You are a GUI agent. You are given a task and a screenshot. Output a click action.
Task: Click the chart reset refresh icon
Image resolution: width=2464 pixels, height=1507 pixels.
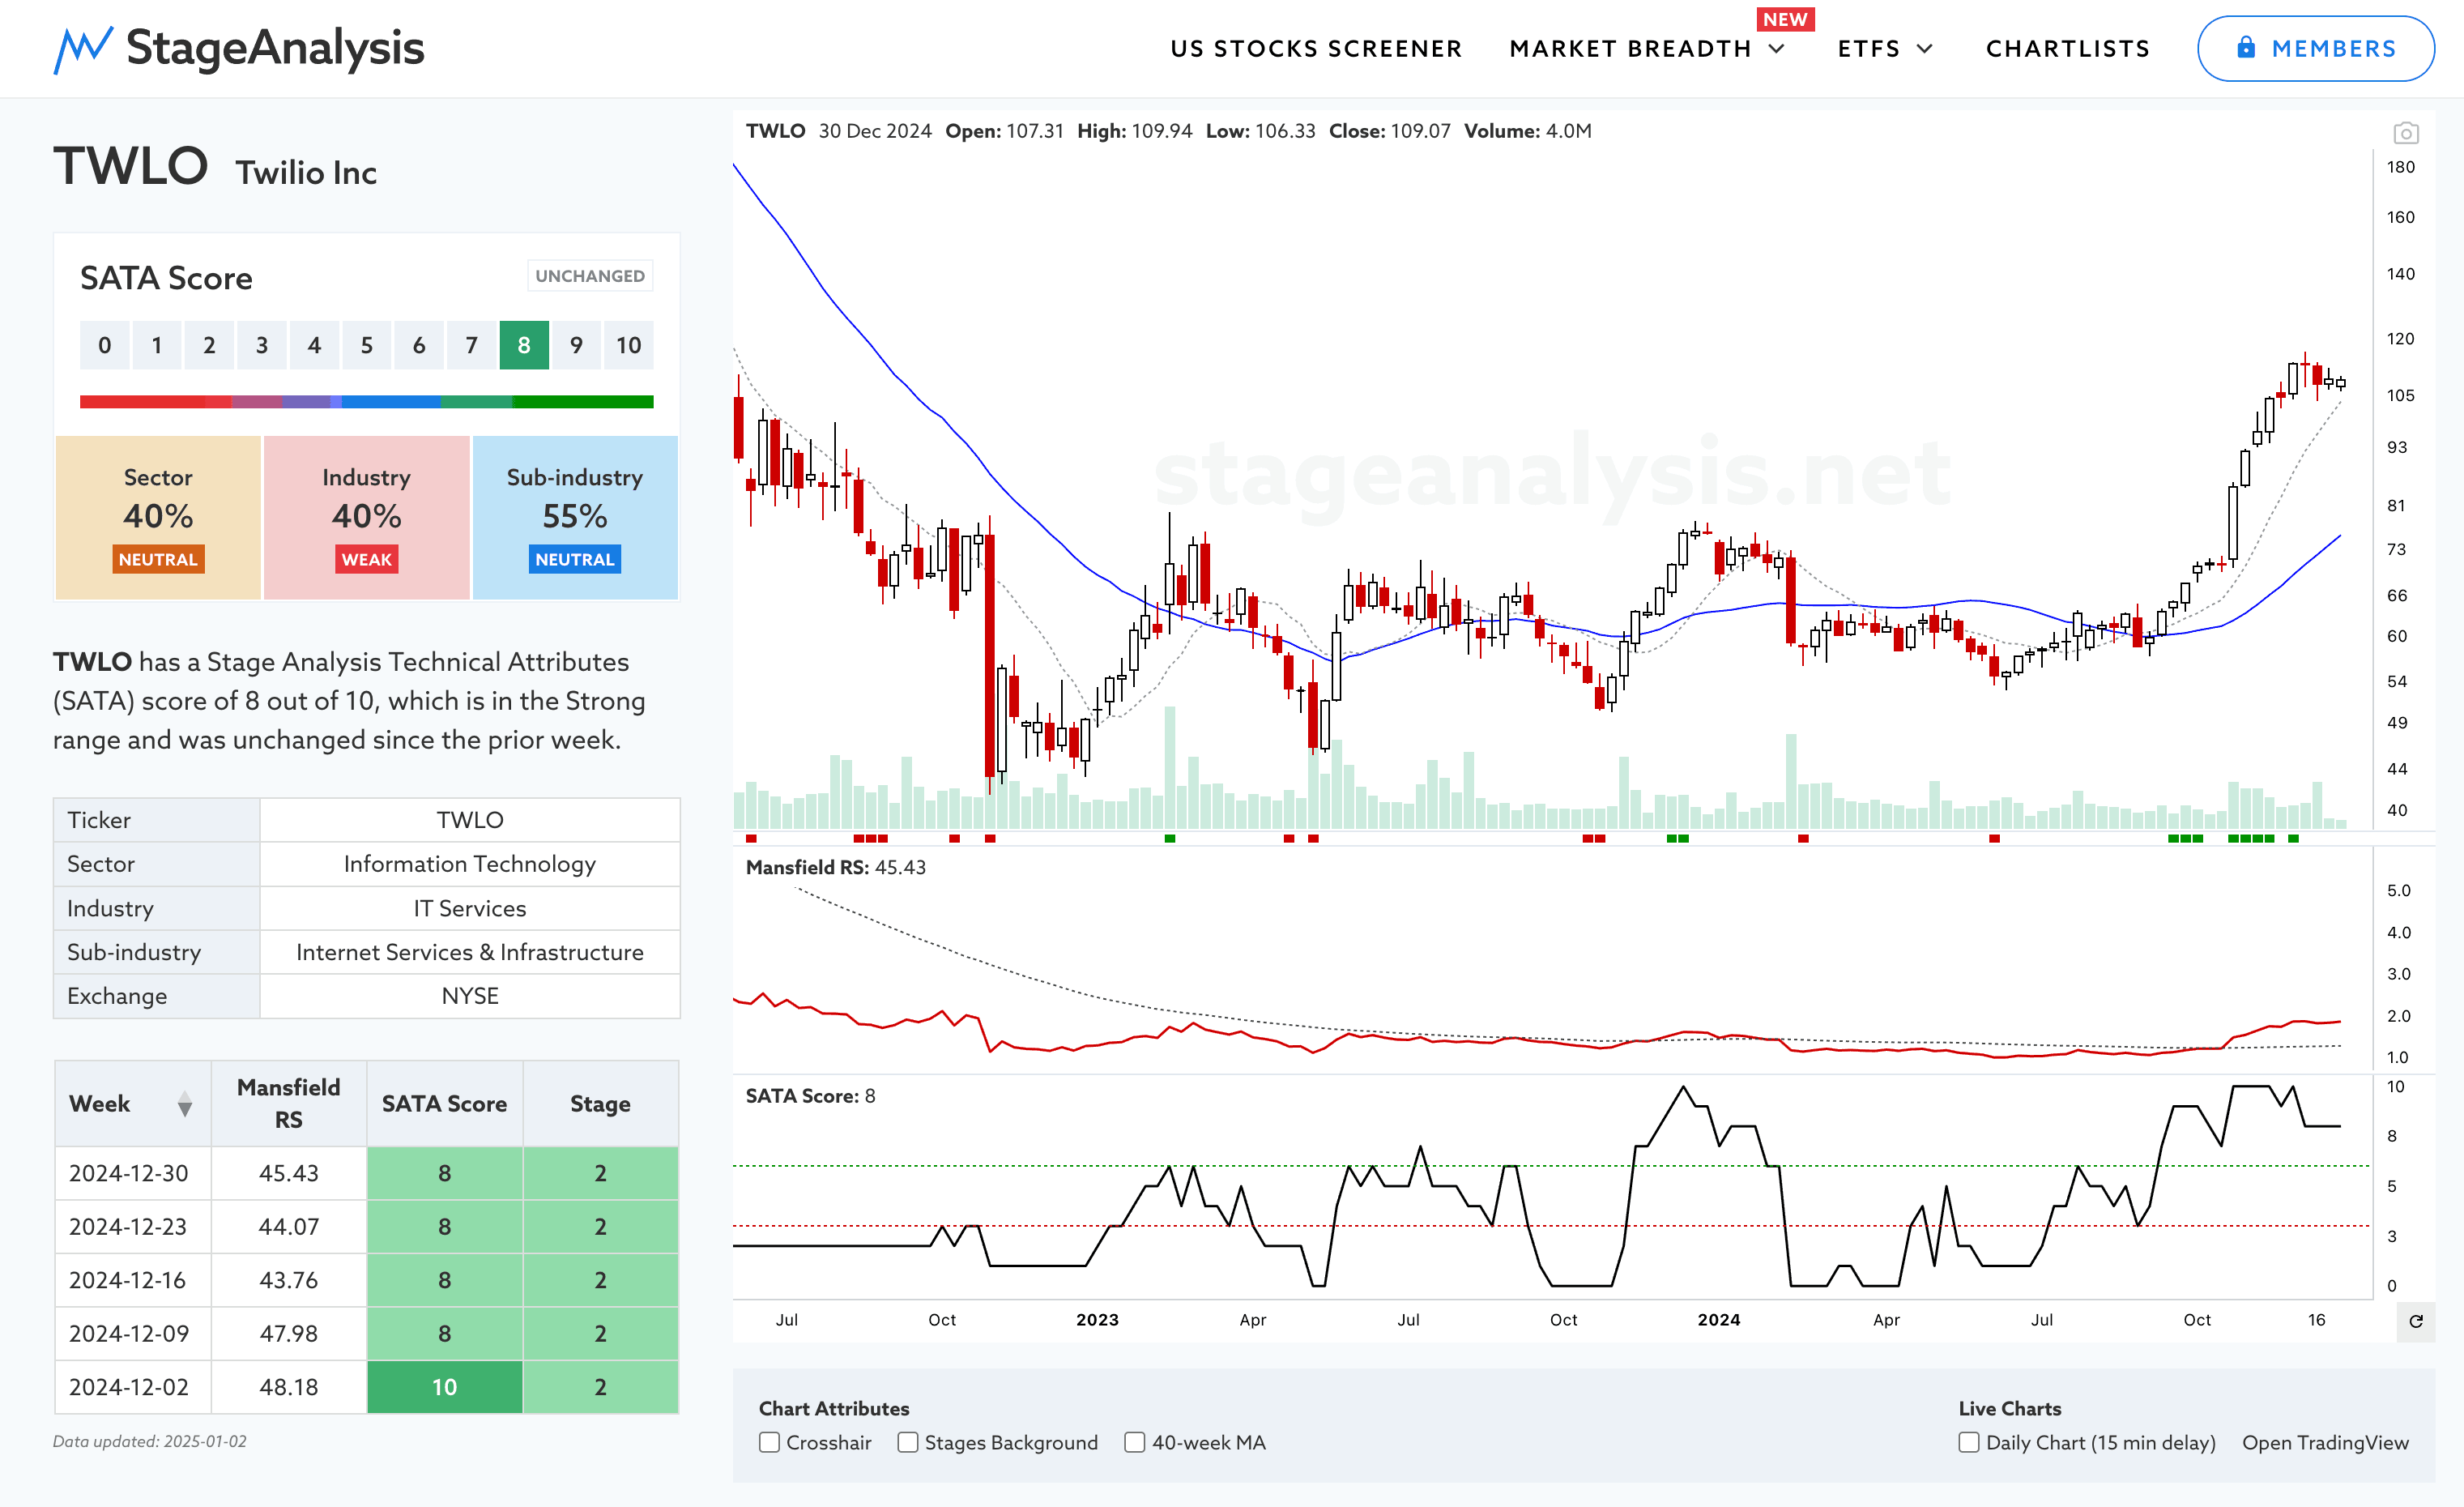(2415, 1321)
